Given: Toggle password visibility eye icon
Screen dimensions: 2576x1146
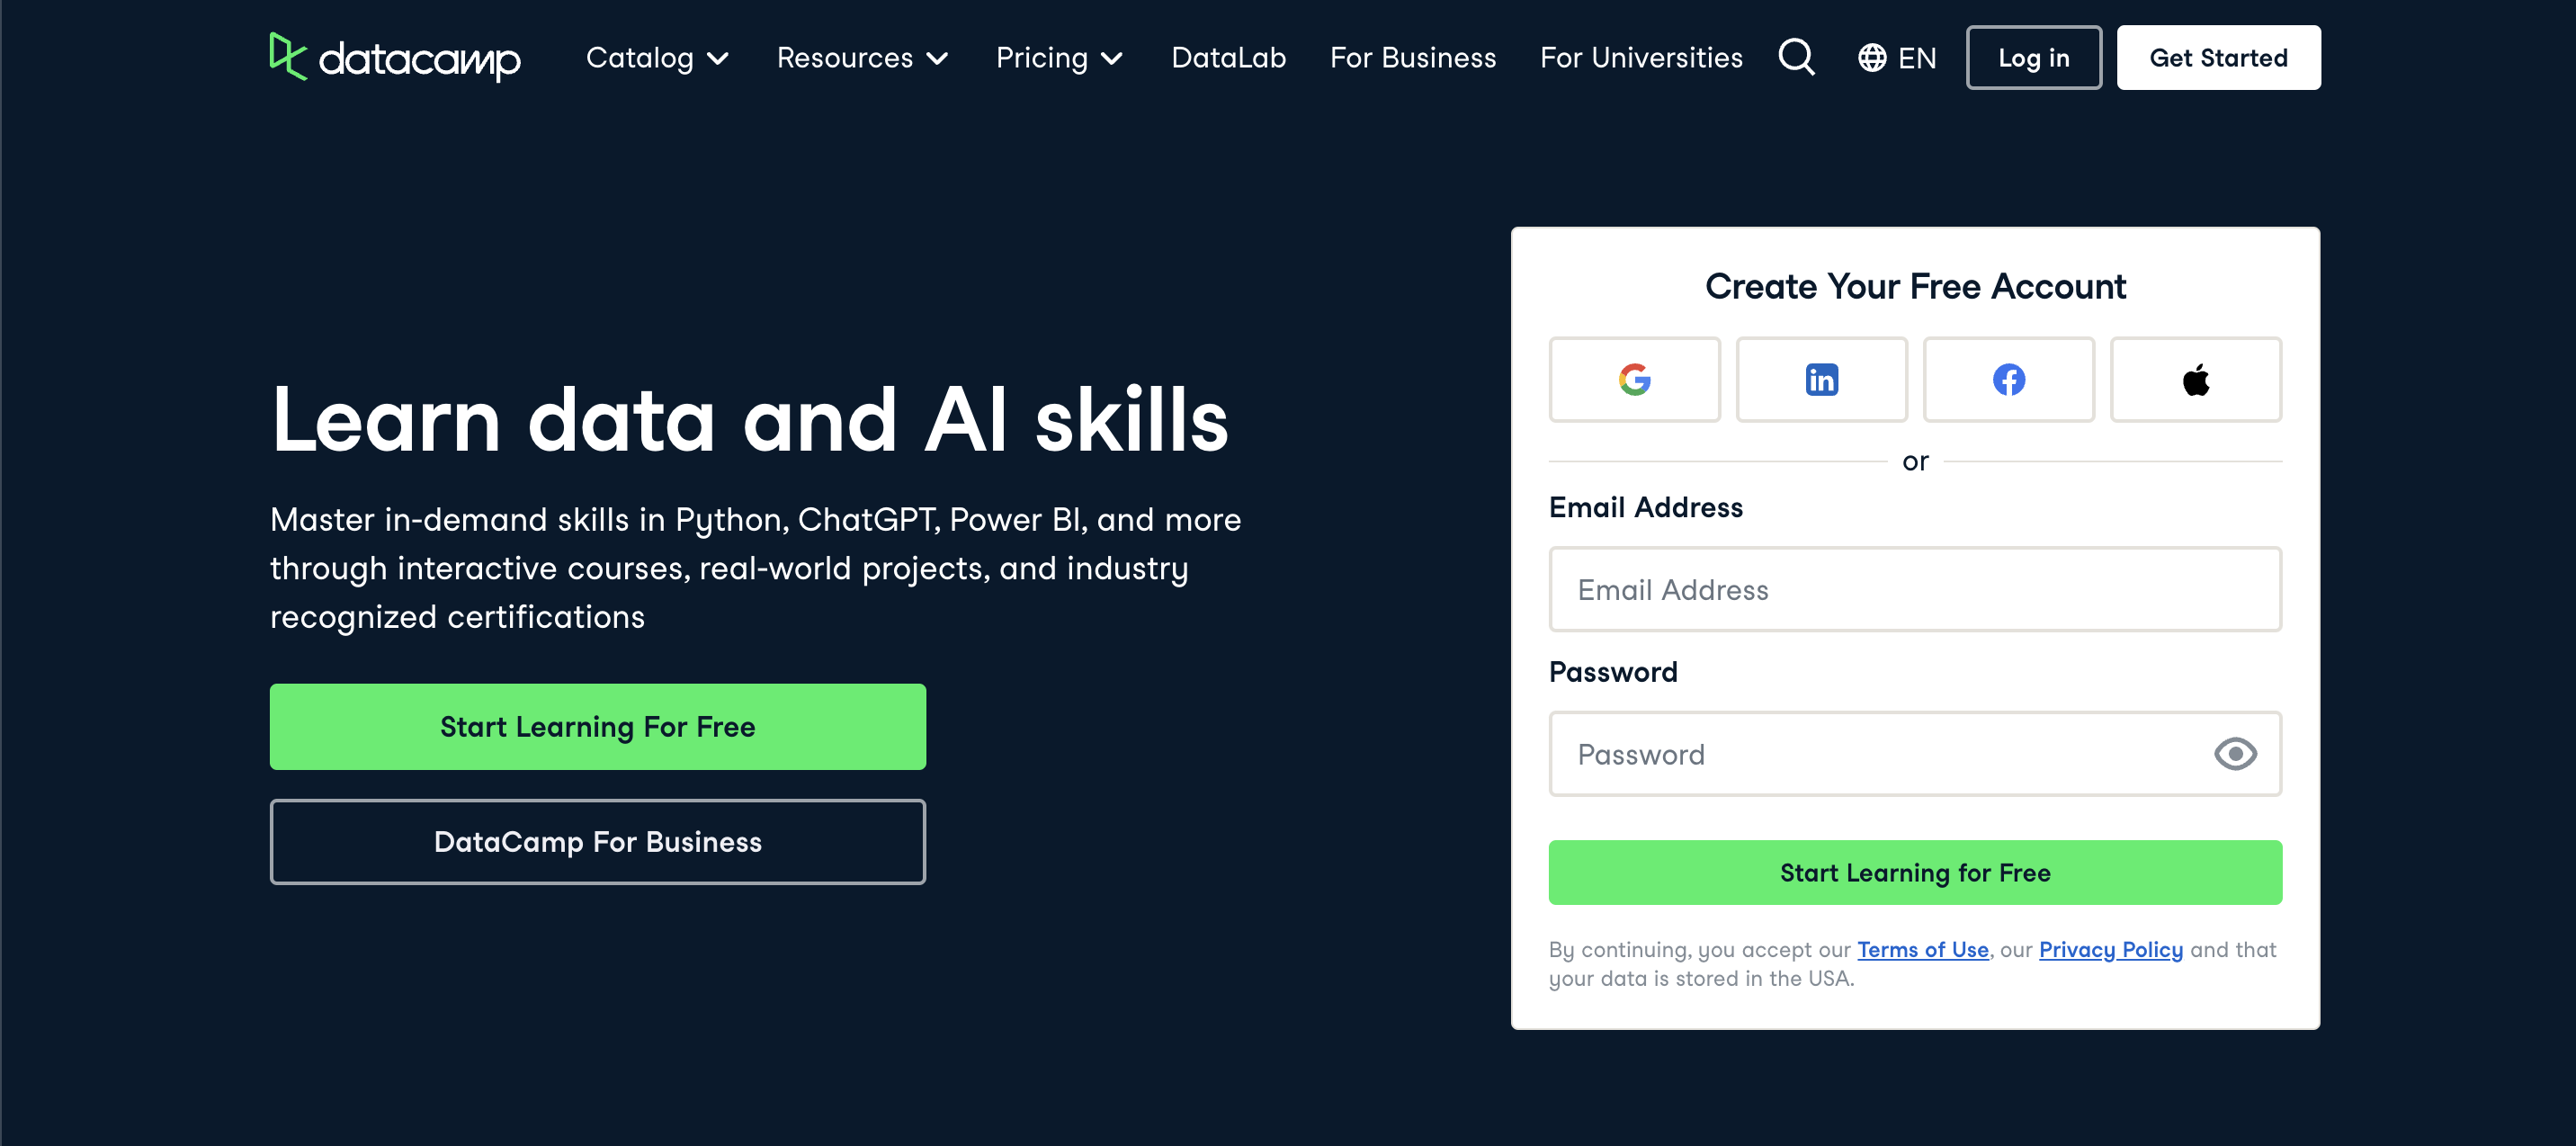Looking at the screenshot, I should 2235,754.
